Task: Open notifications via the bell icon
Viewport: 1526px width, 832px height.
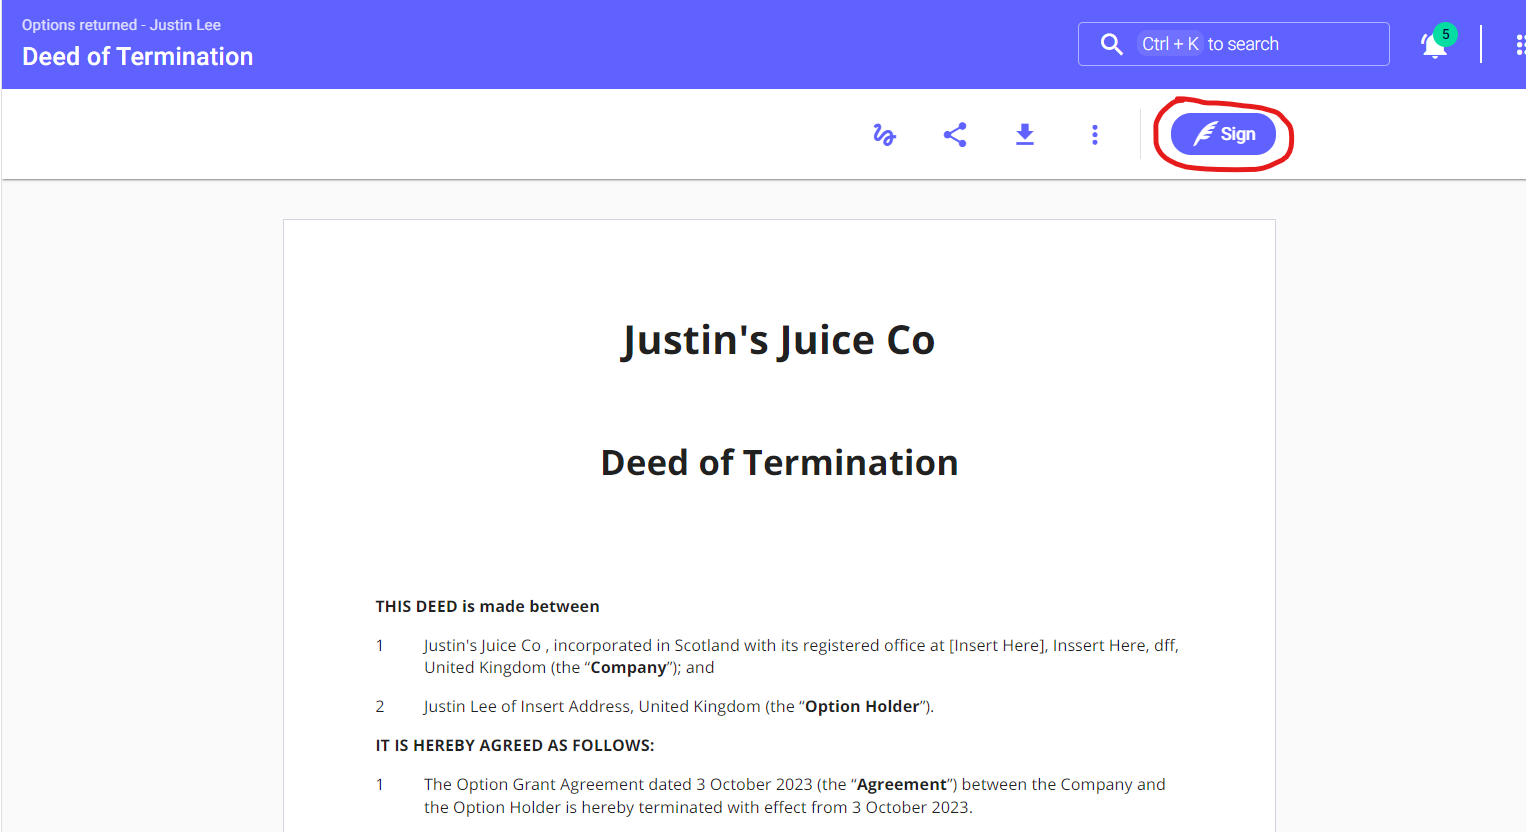Action: point(1432,47)
